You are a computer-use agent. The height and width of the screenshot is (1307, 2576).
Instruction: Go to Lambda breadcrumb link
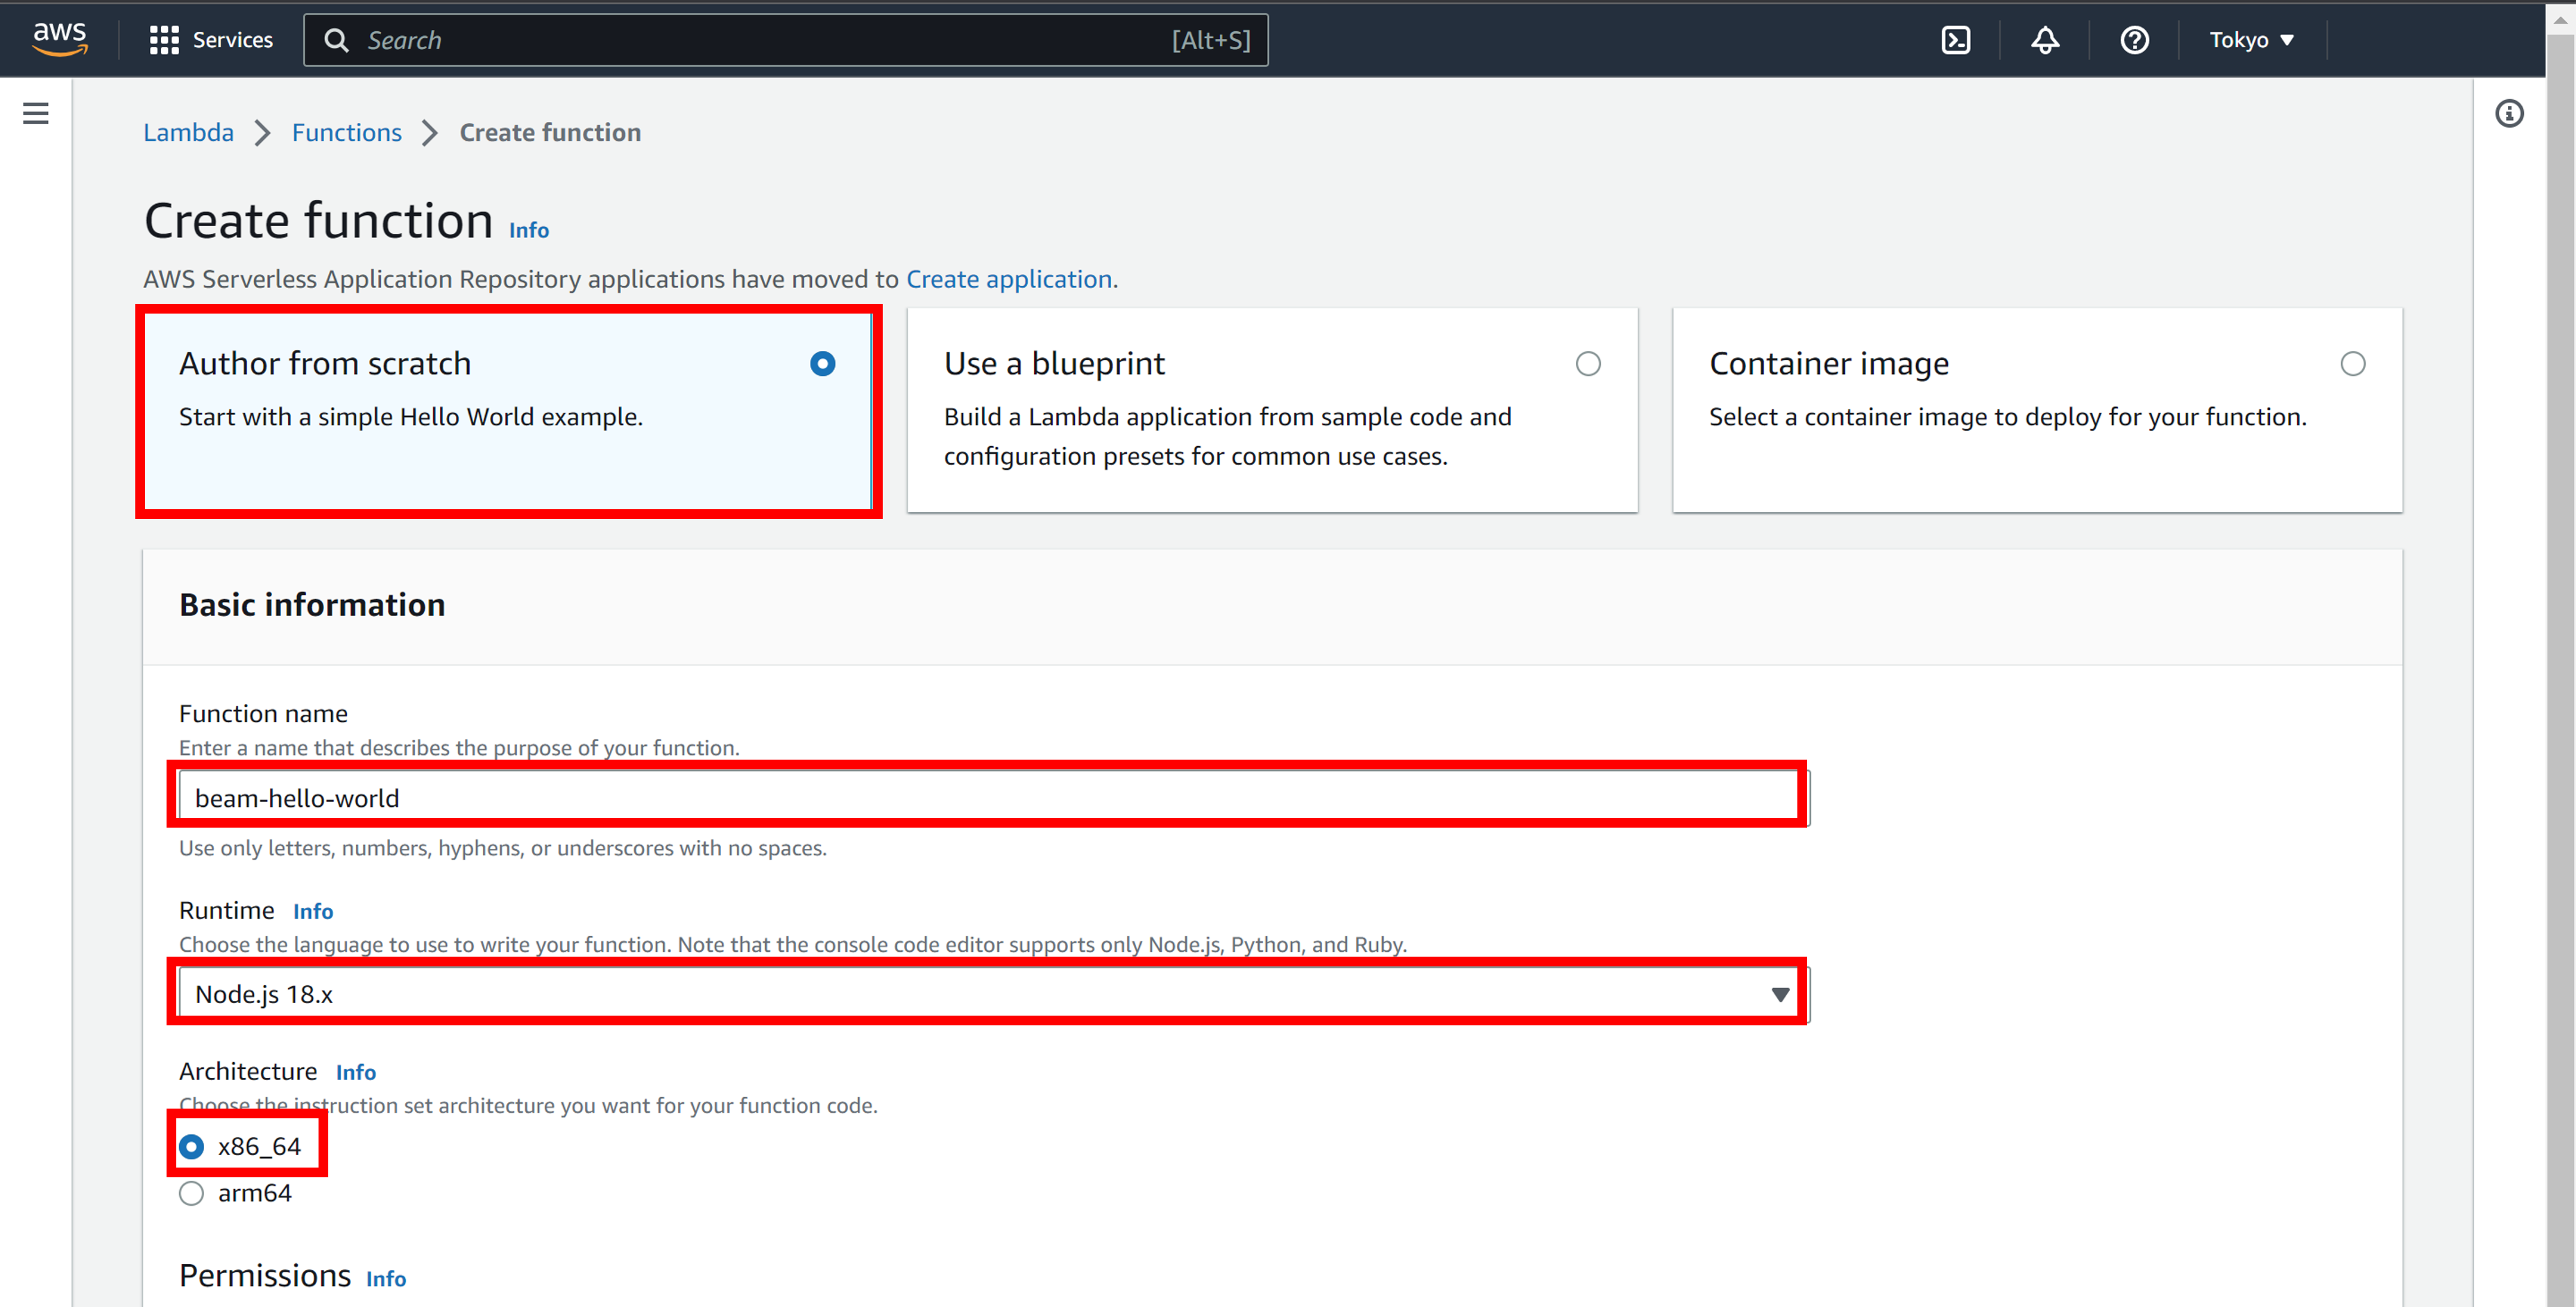point(188,133)
